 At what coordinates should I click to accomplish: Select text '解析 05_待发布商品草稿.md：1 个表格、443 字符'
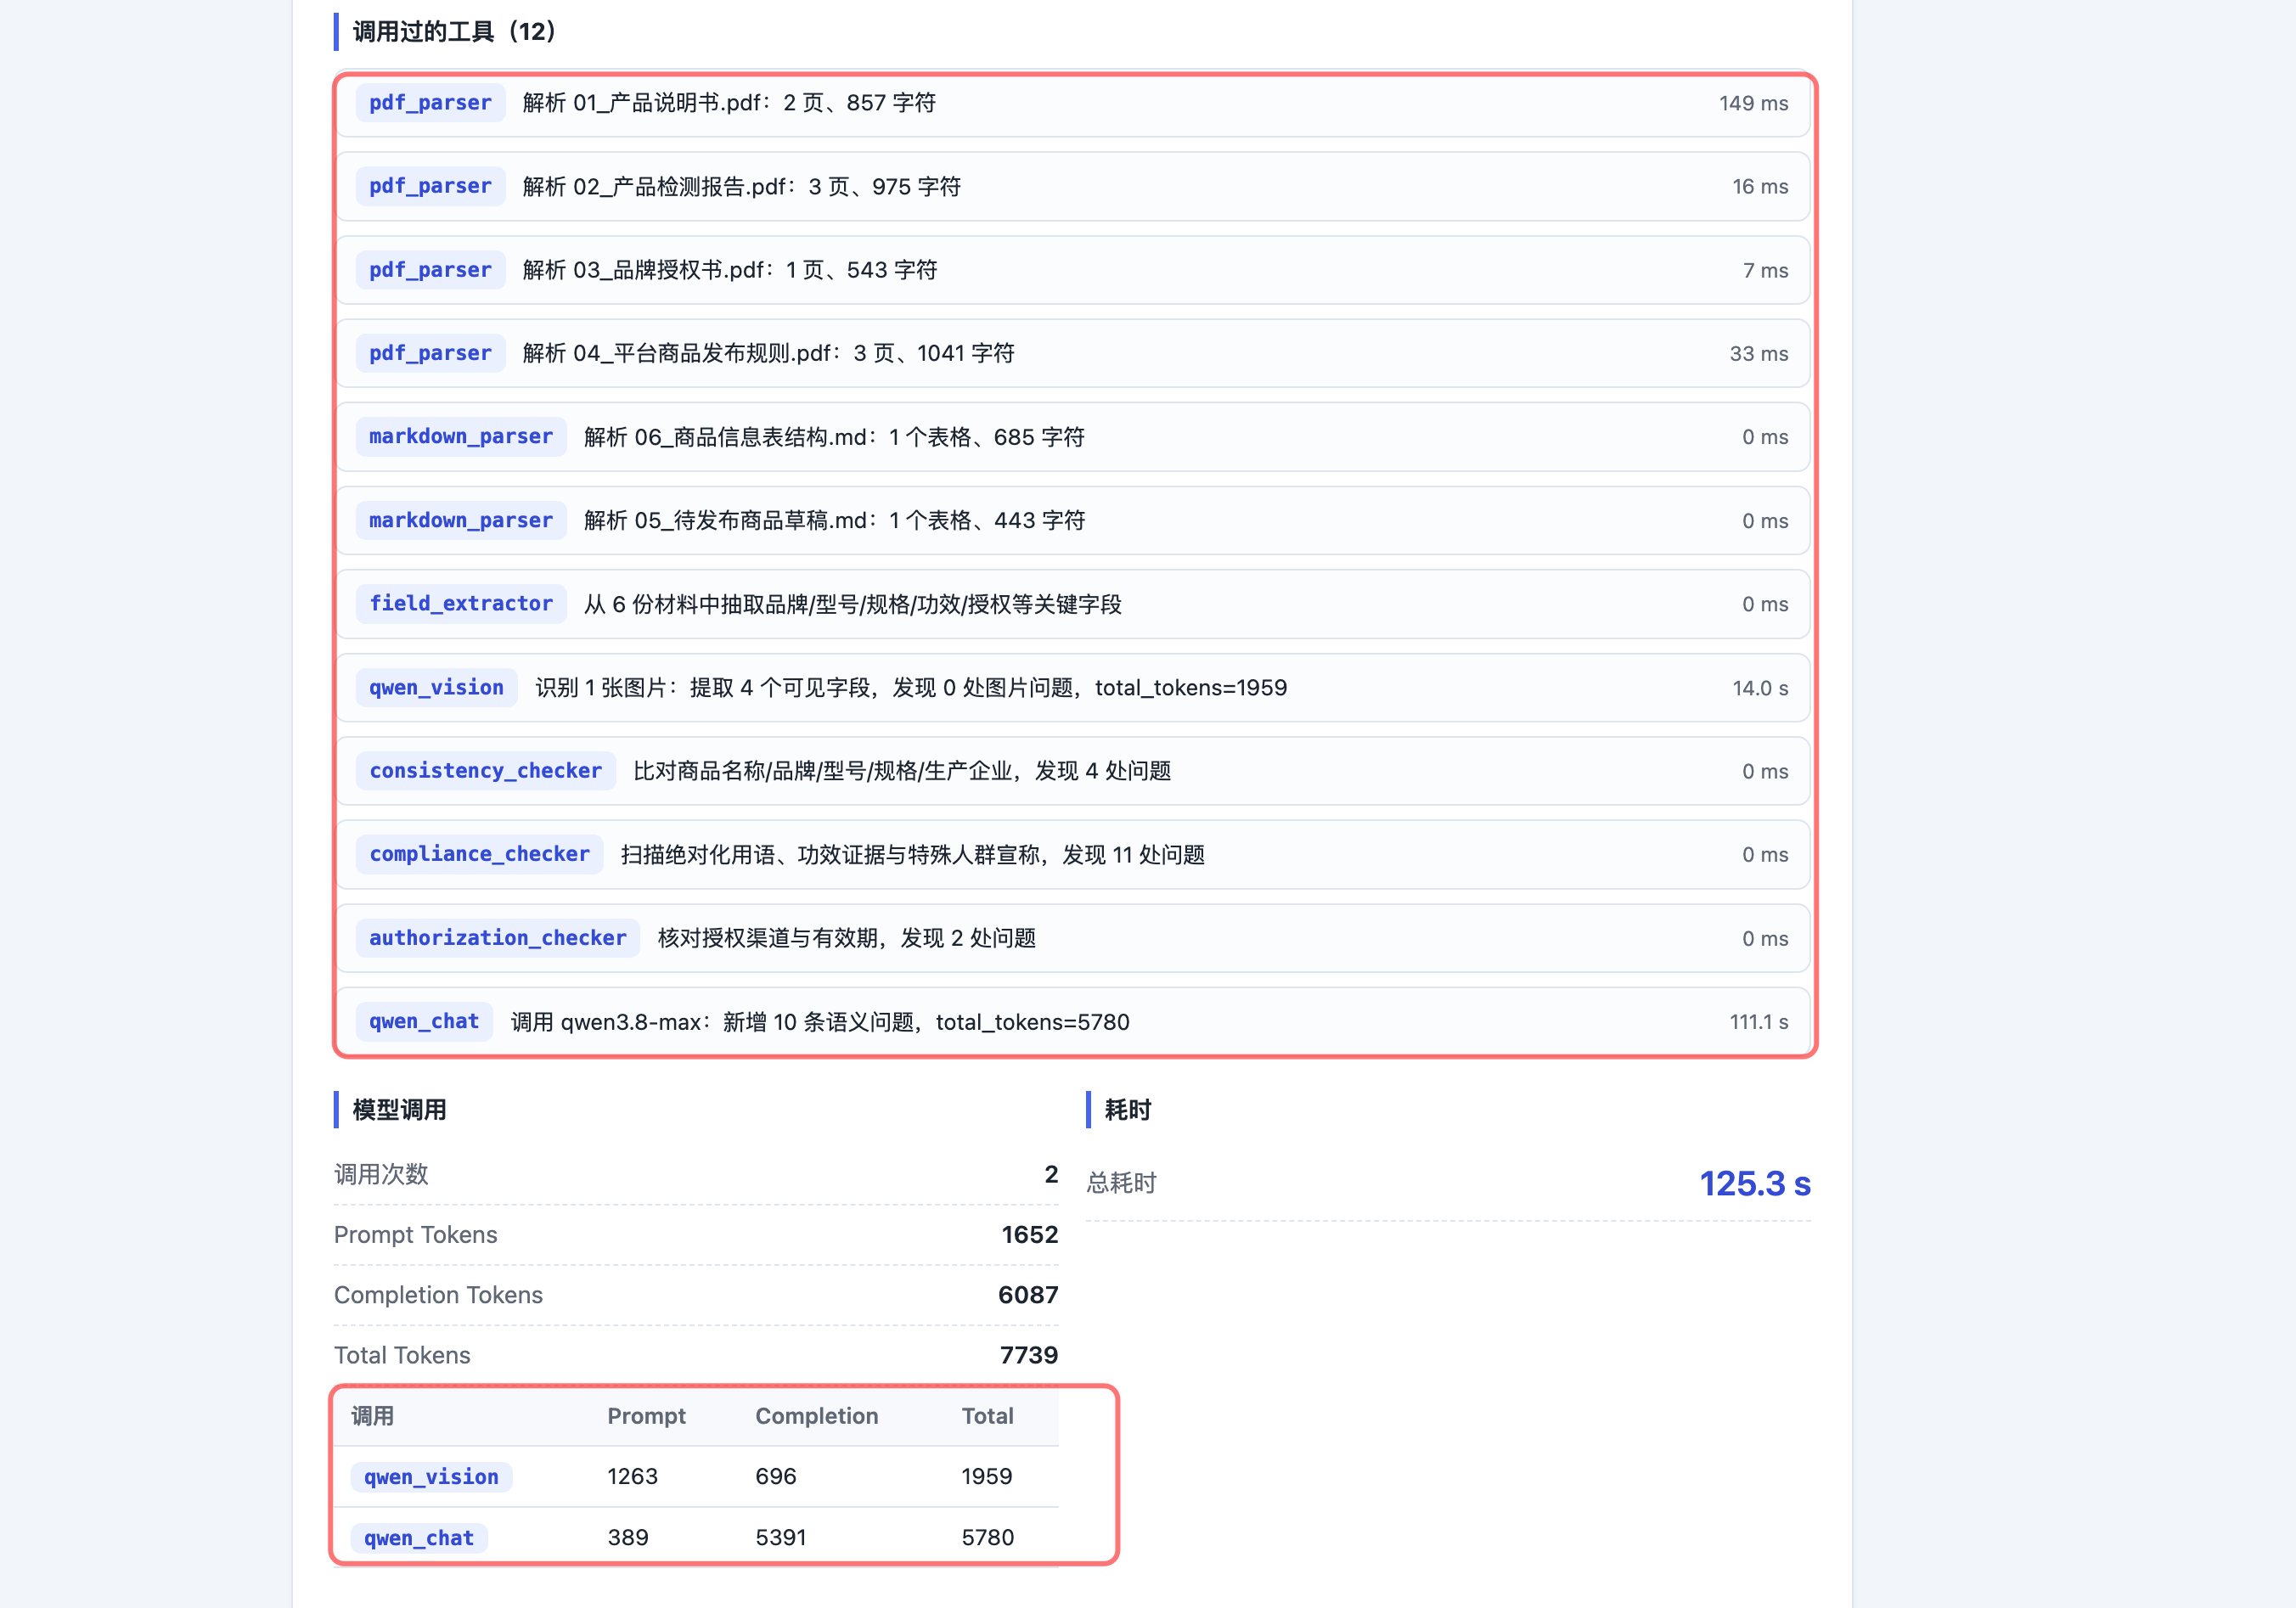(x=834, y=521)
